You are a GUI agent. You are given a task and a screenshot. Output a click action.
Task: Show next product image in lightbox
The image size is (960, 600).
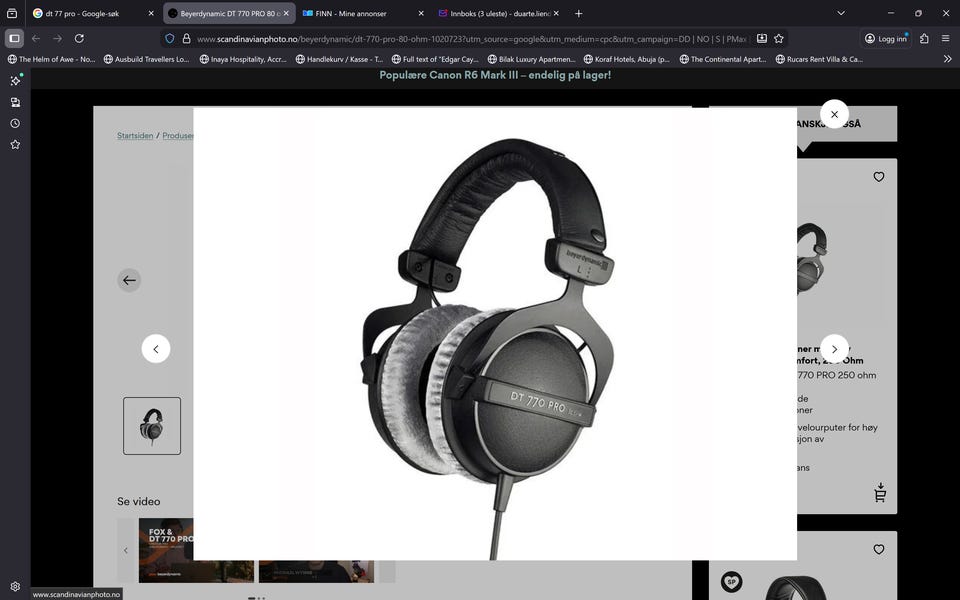pos(834,349)
